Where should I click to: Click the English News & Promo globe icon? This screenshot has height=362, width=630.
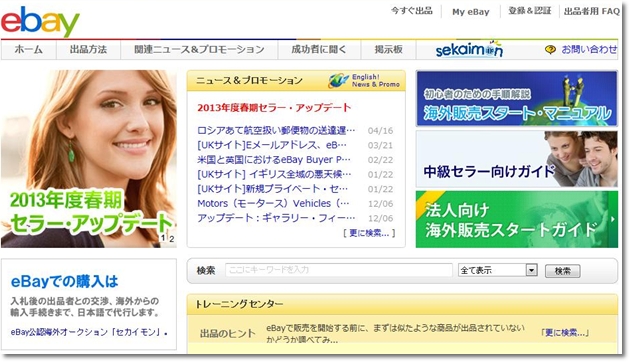click(x=338, y=80)
